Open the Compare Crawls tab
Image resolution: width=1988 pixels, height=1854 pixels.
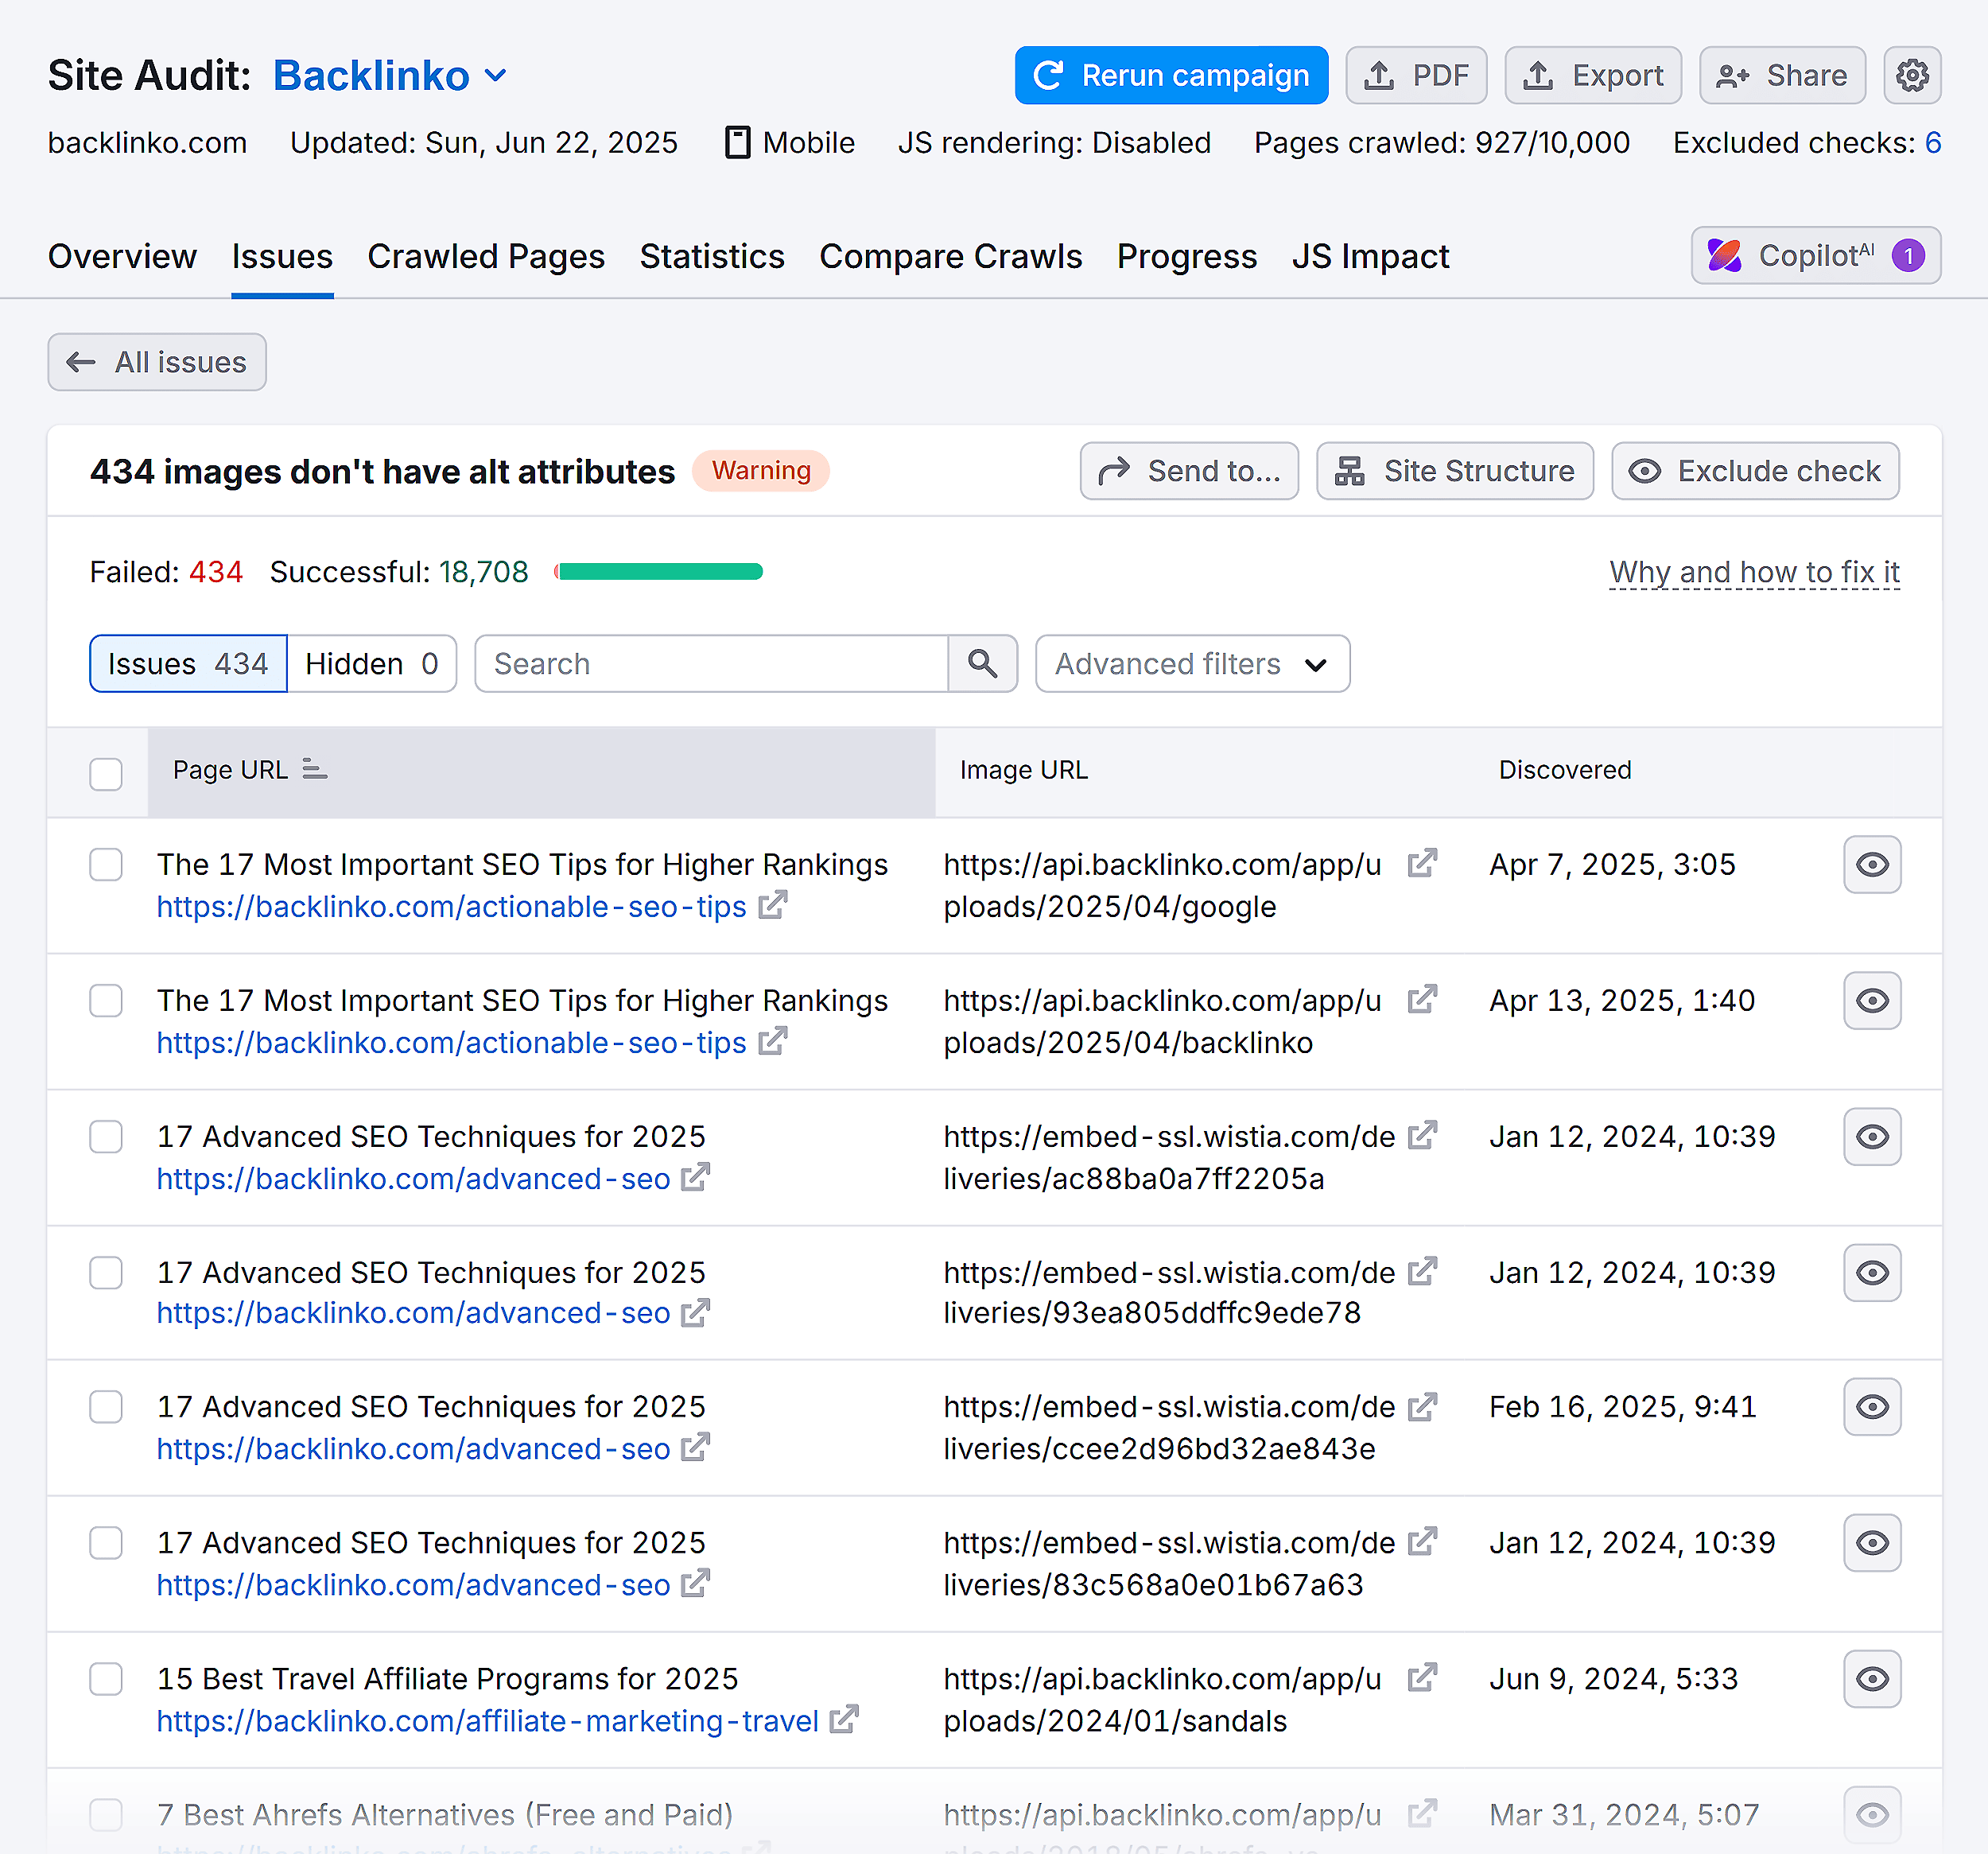pyautogui.click(x=950, y=257)
